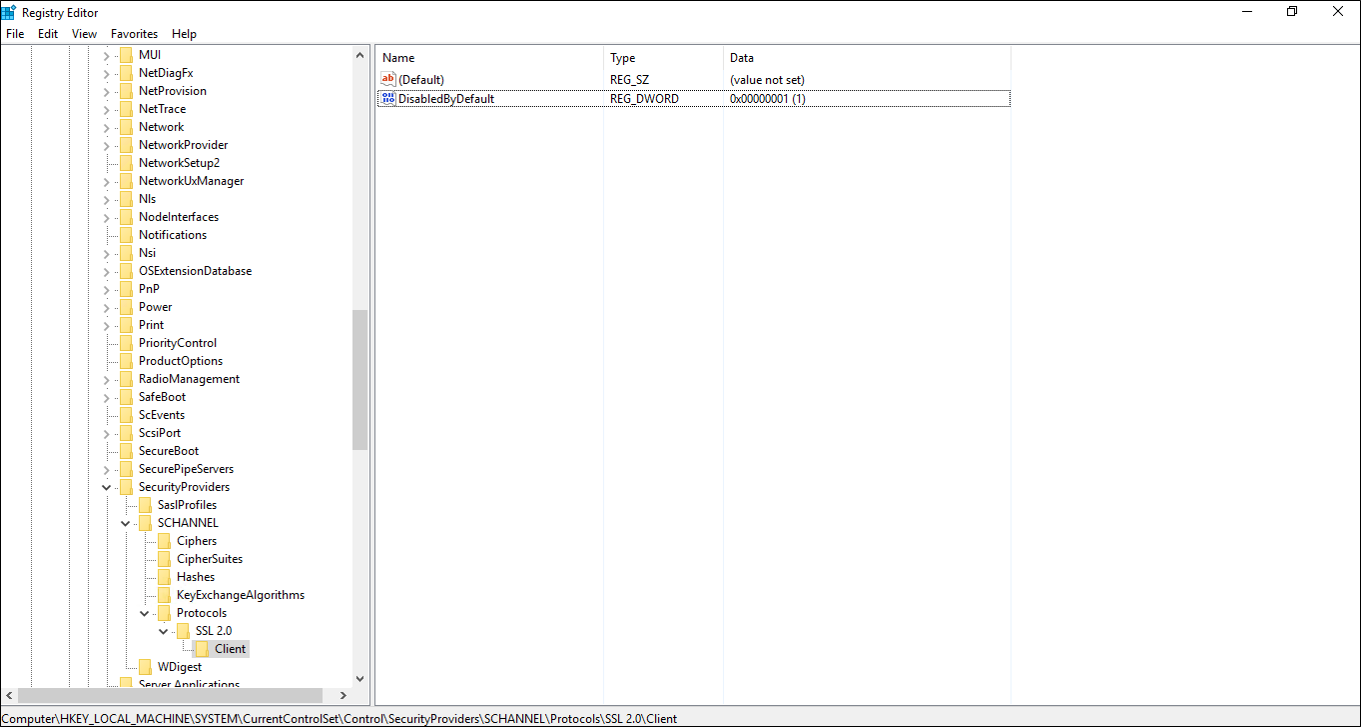Viewport: 1361px width, 727px height.
Task: Expand the Network tree node
Action: click(x=106, y=126)
